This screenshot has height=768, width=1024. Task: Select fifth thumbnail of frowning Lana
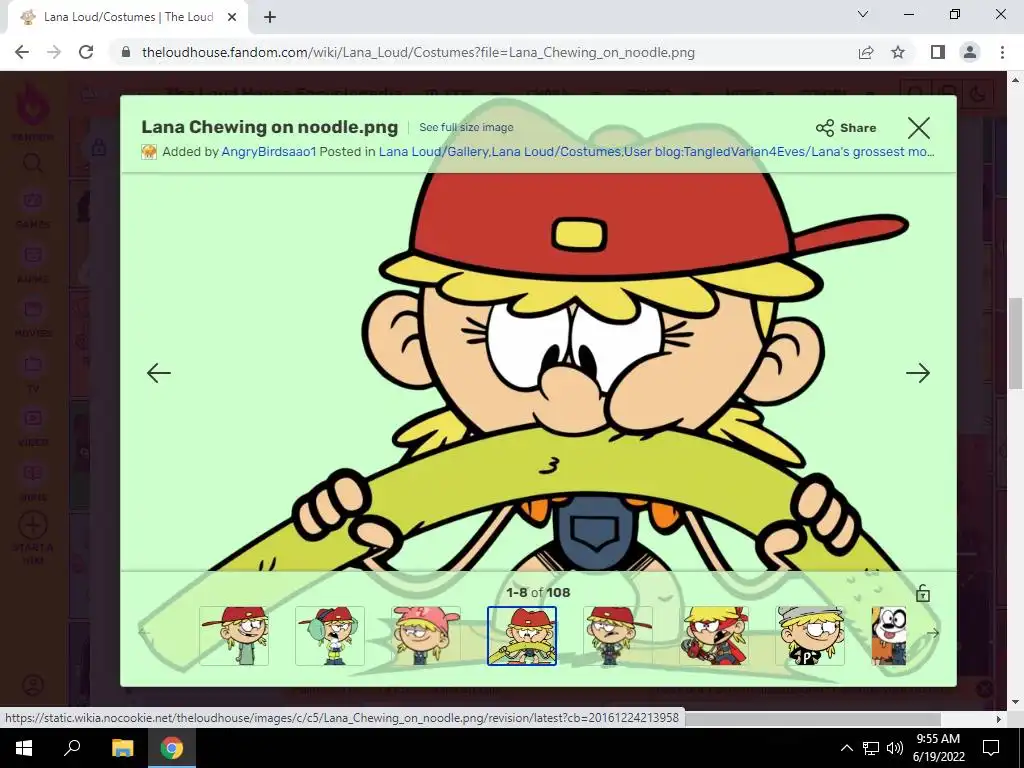pyautogui.click(x=618, y=635)
